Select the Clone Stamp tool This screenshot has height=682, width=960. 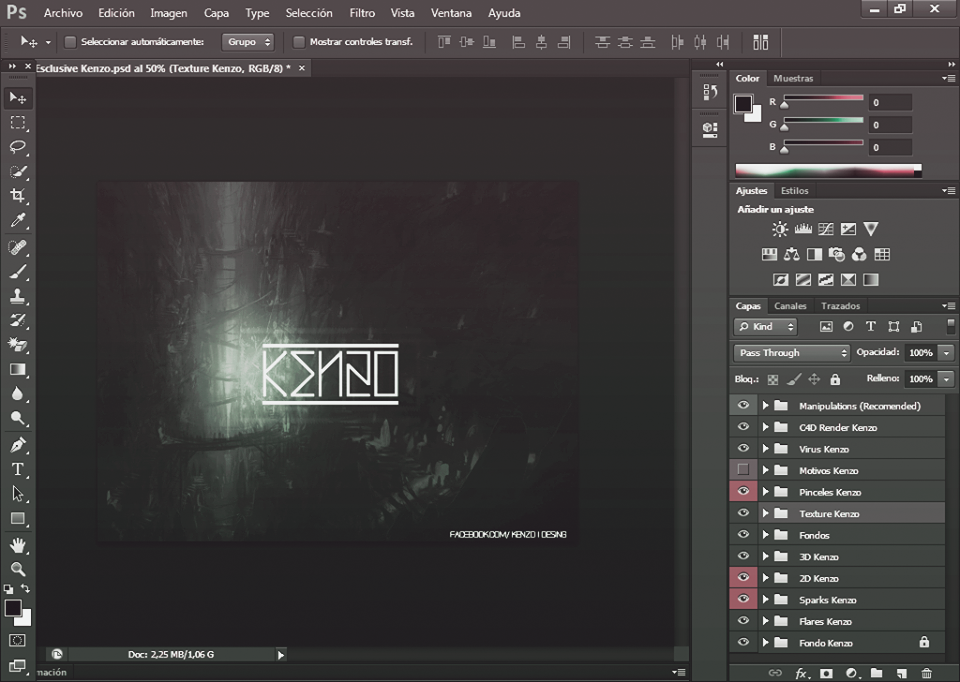click(x=18, y=296)
